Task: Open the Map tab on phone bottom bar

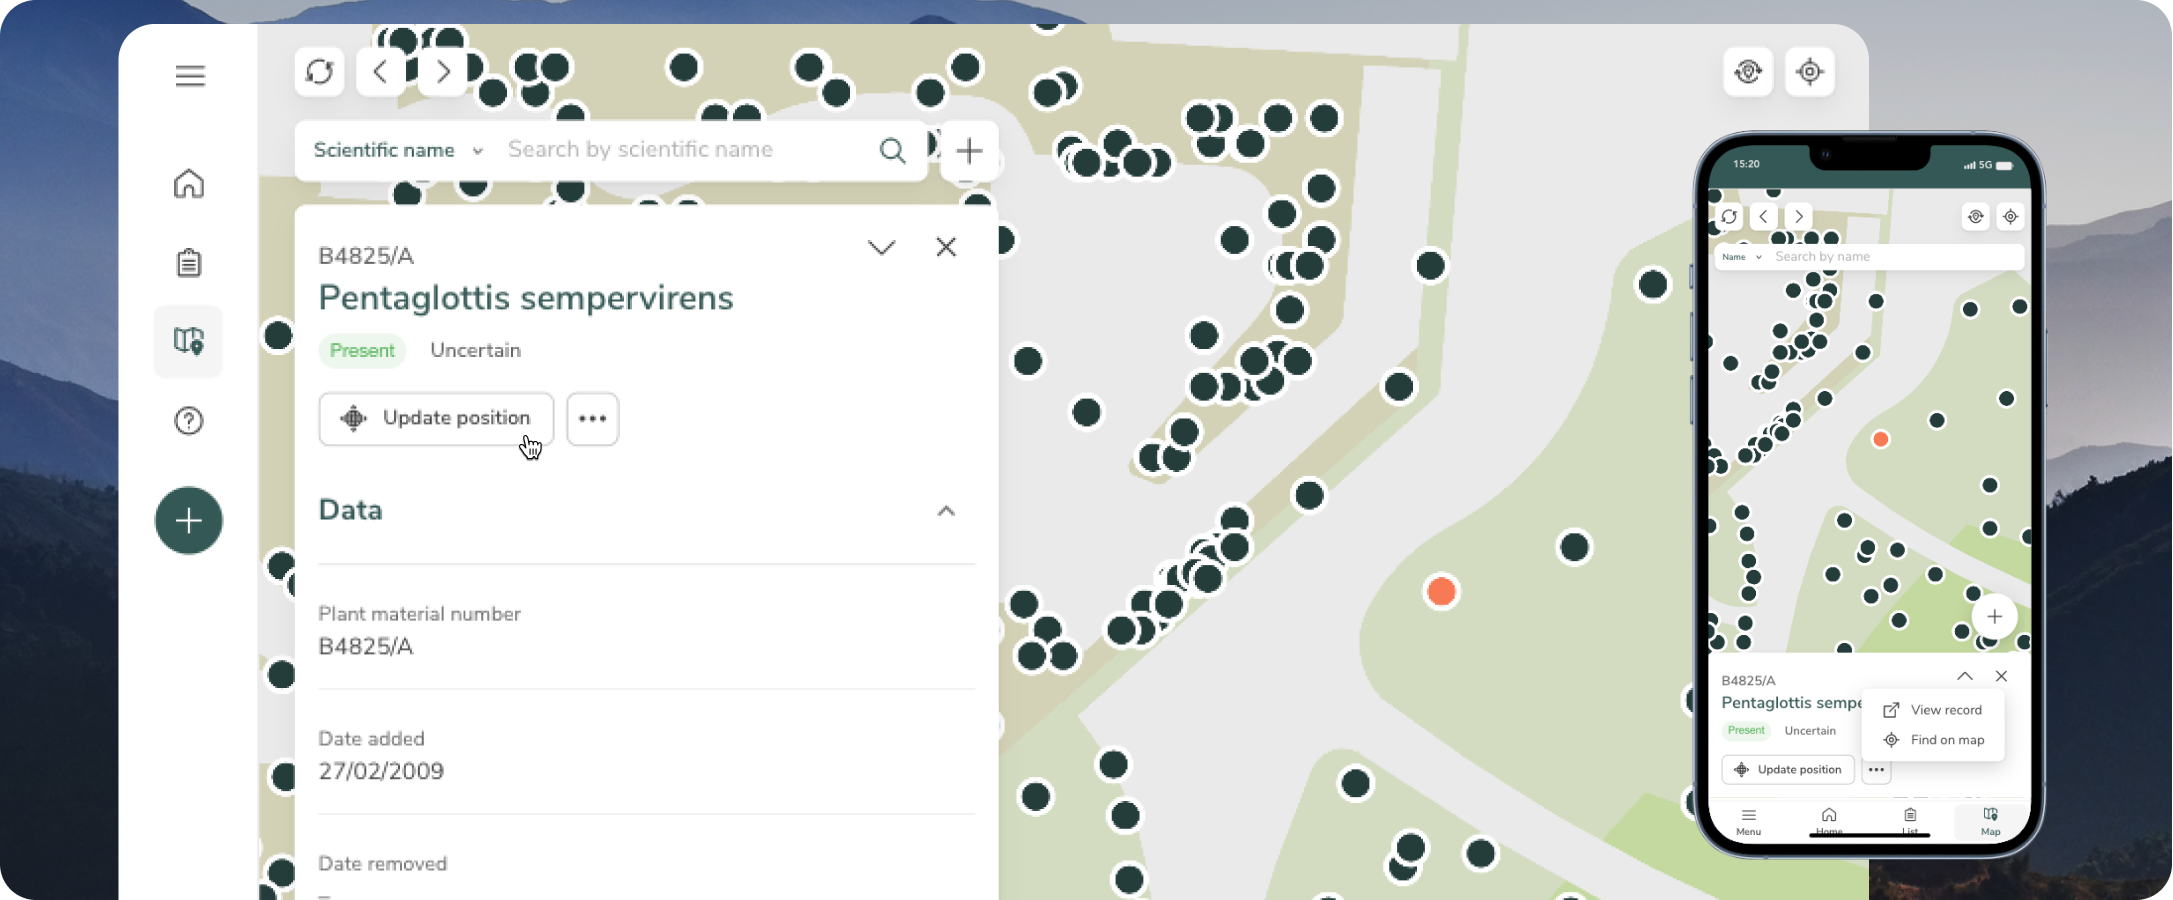Action: (x=1991, y=821)
